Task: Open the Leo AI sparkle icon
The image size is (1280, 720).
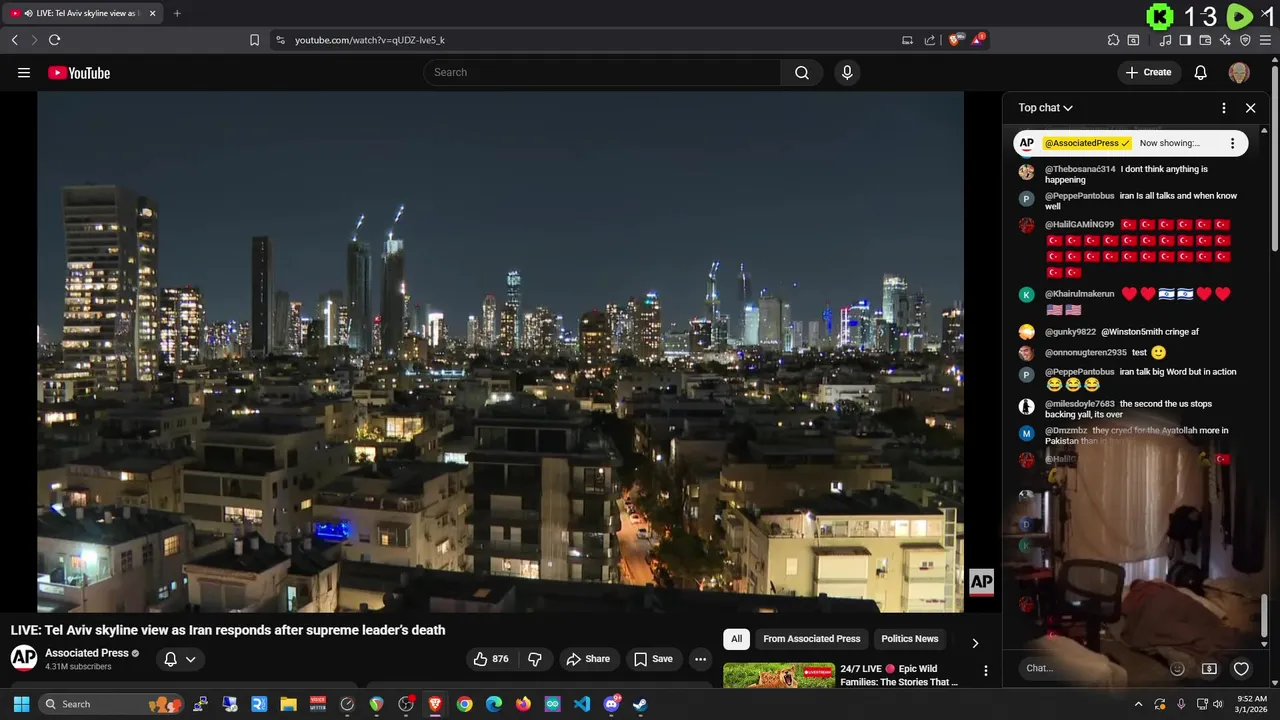Action: pyautogui.click(x=1225, y=40)
